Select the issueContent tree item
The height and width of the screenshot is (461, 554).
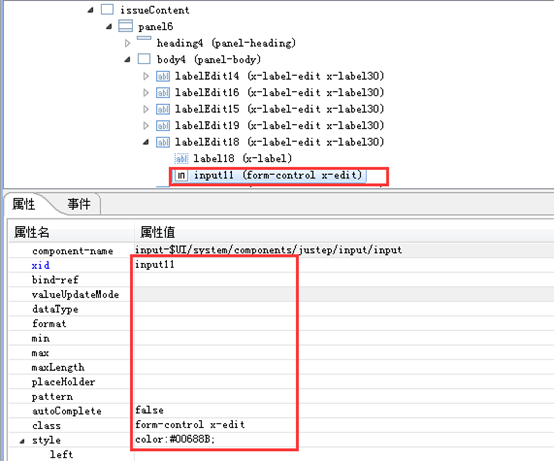point(154,10)
